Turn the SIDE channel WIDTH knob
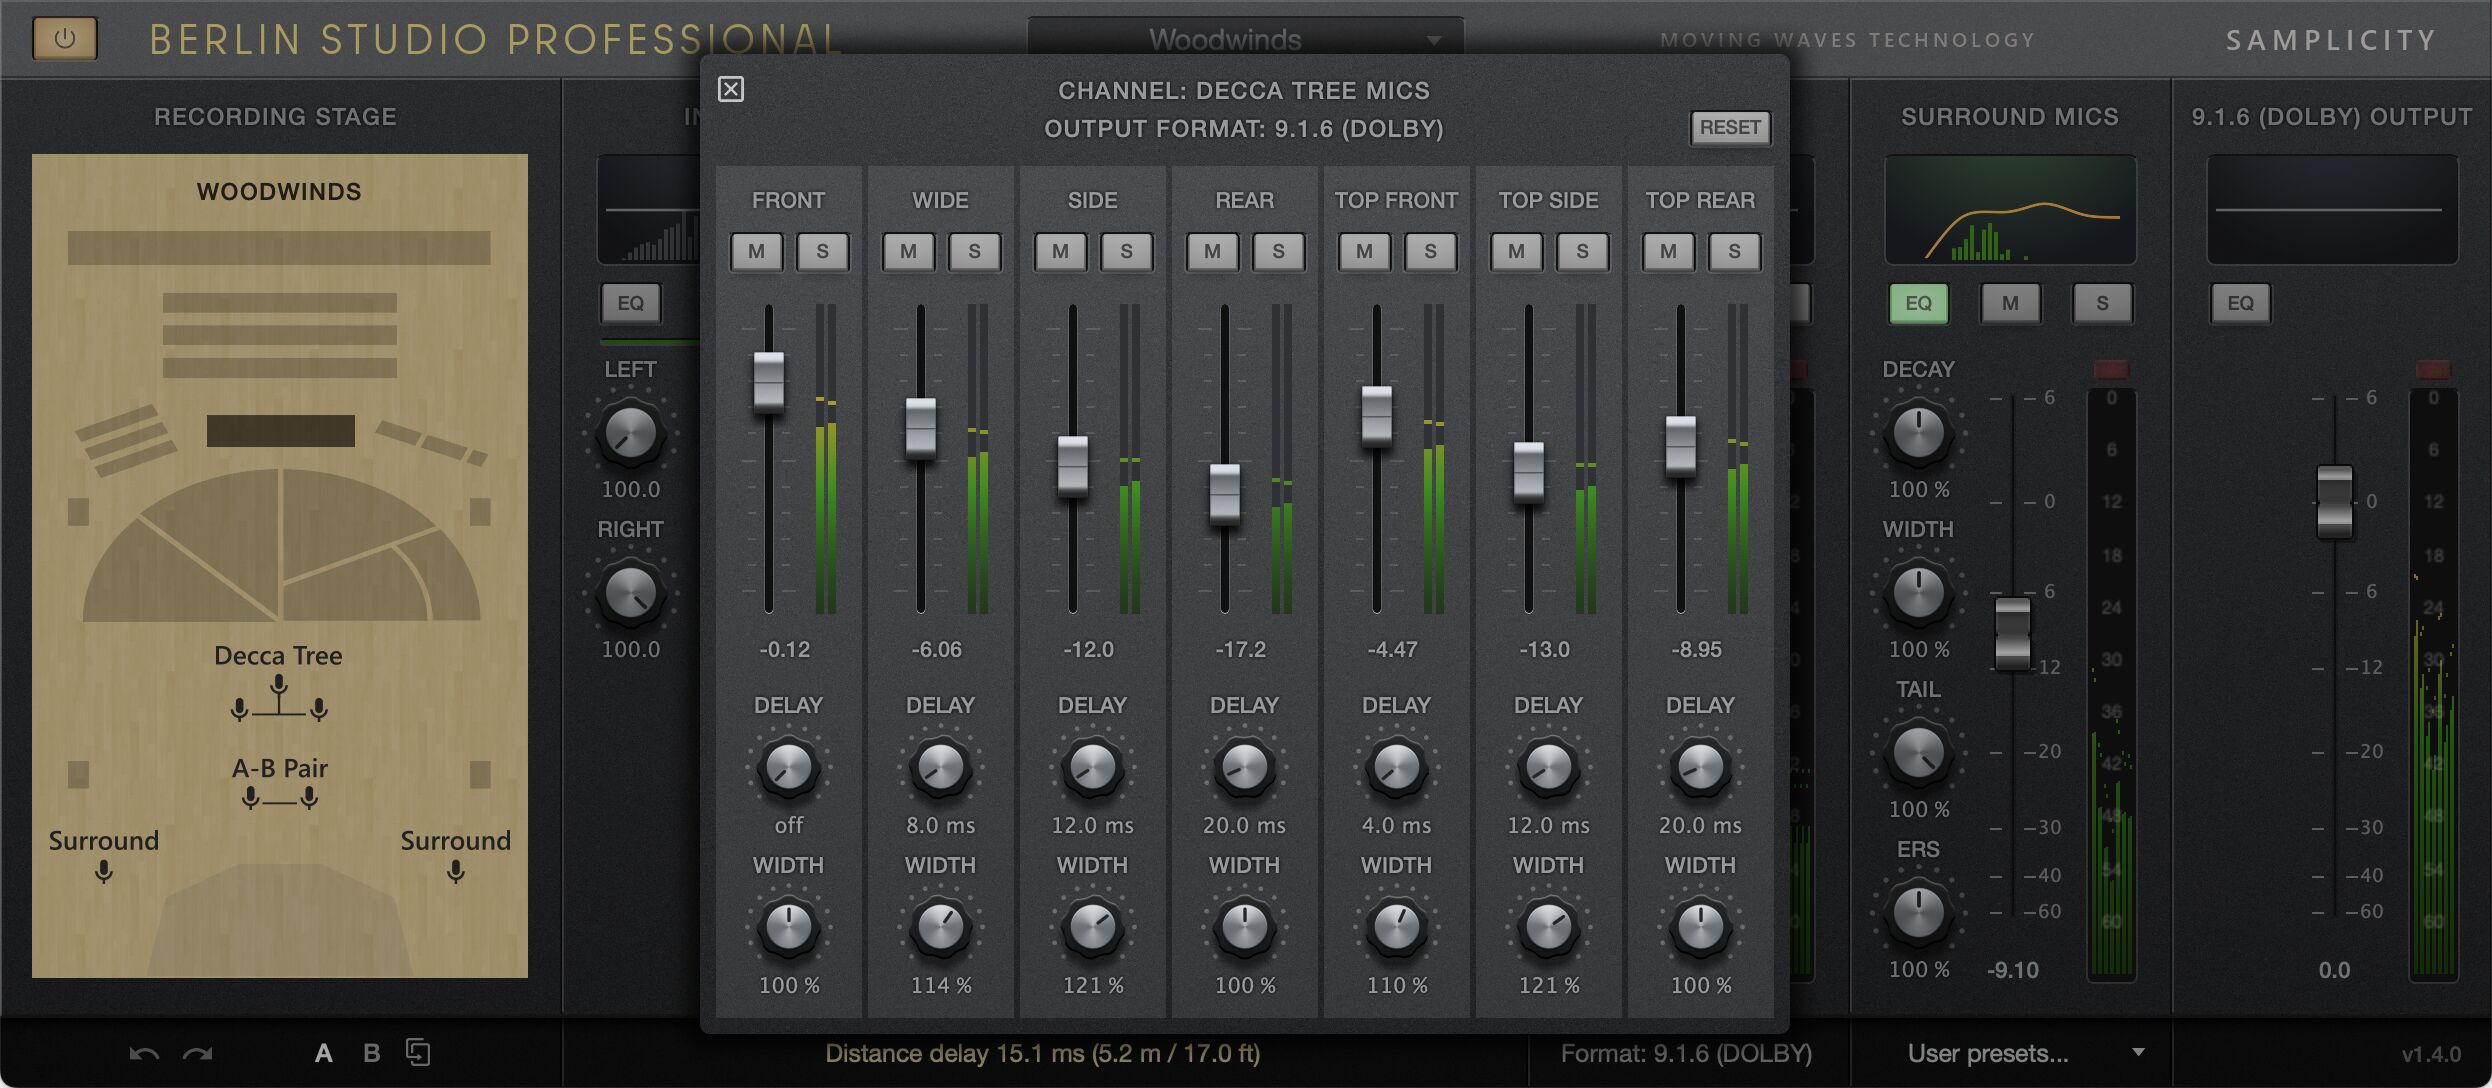Viewport: 2492px width, 1088px height. (x=1091, y=930)
